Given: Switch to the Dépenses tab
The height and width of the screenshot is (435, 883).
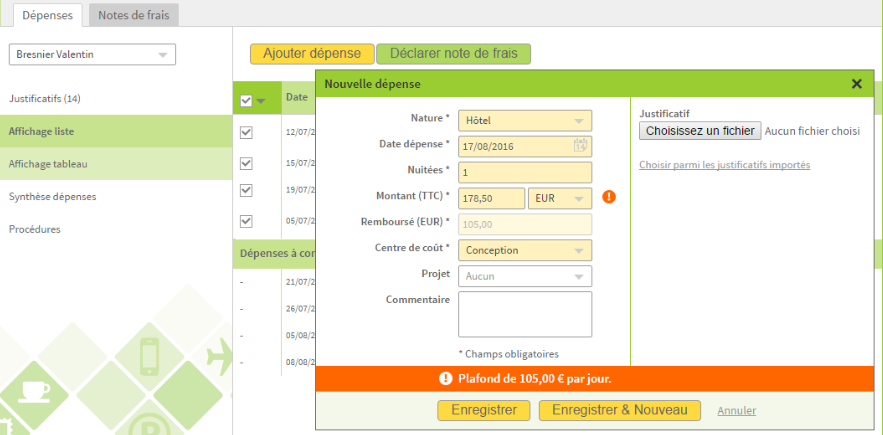Looking at the screenshot, I should coord(47,15).
